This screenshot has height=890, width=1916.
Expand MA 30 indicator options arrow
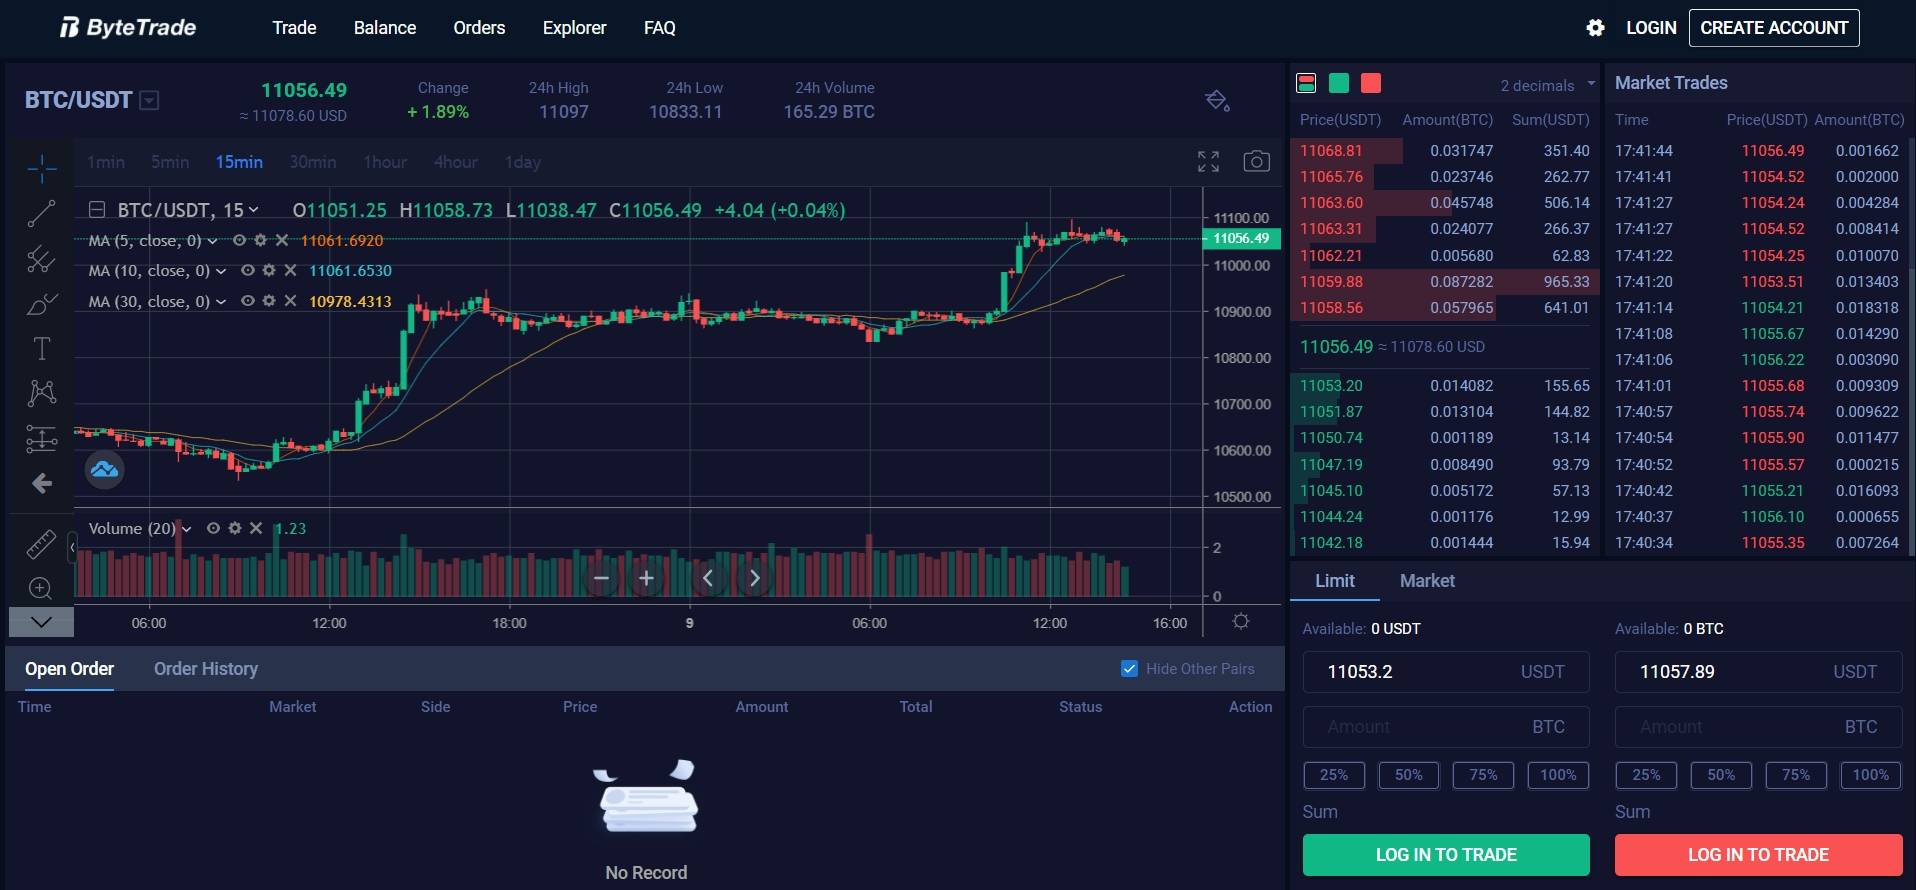[220, 302]
